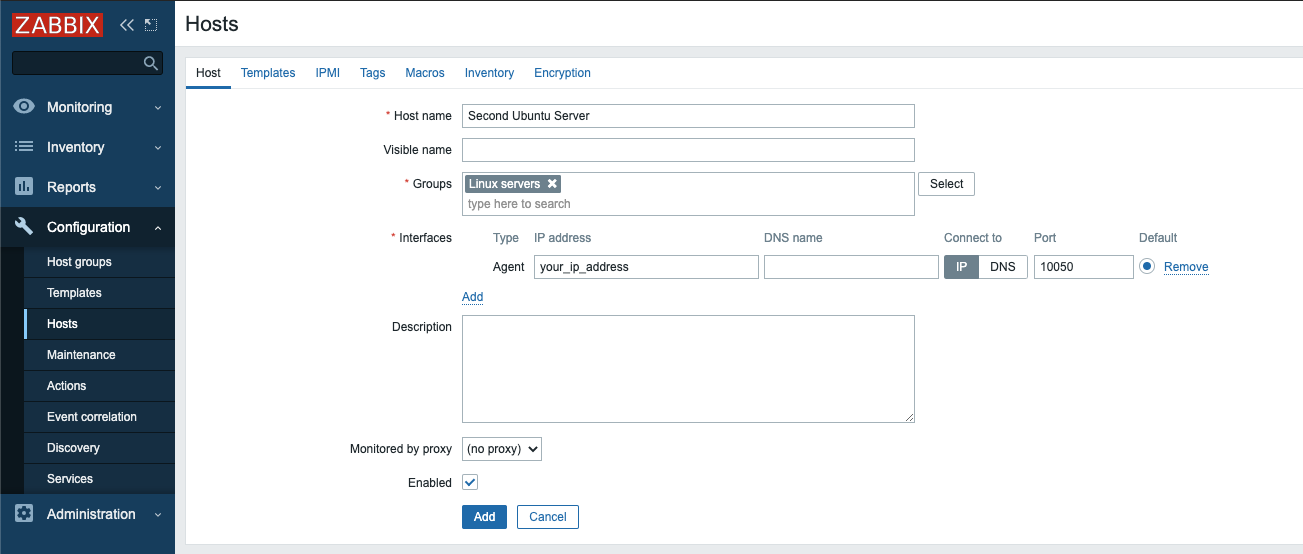This screenshot has width=1303, height=554.
Task: Expand the Administration menu chevron
Action: [x=157, y=515]
